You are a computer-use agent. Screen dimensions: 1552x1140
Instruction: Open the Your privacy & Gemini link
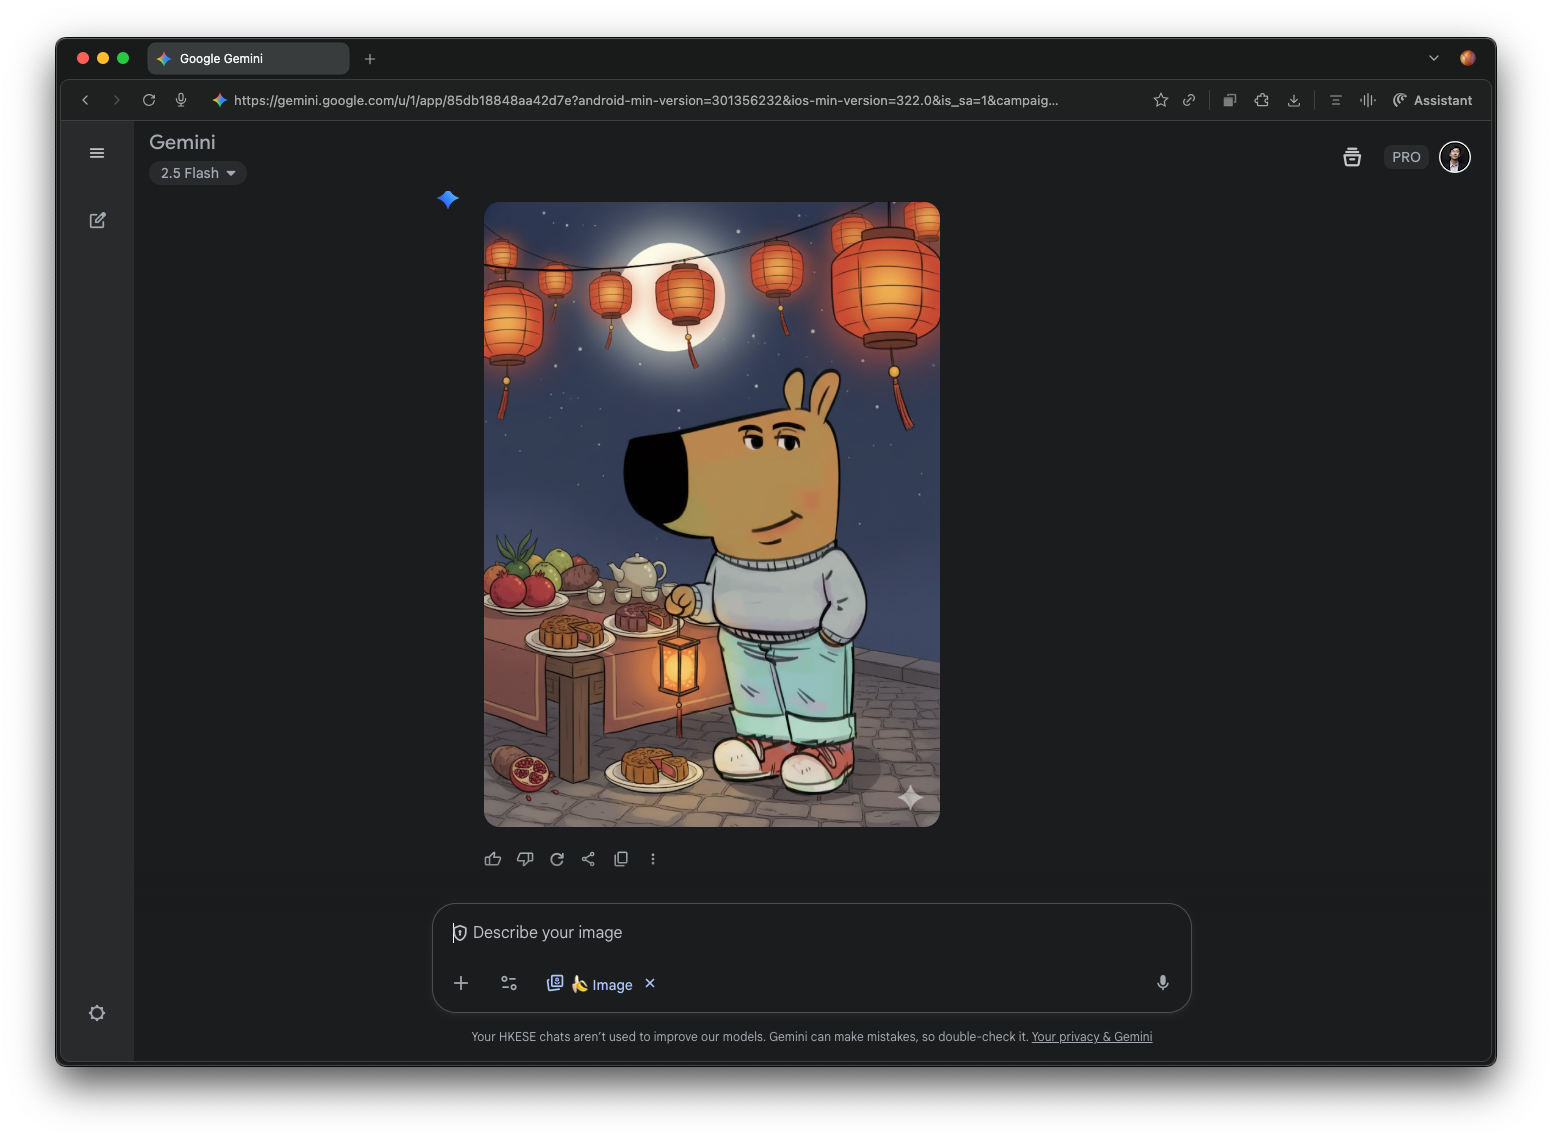tap(1091, 1037)
